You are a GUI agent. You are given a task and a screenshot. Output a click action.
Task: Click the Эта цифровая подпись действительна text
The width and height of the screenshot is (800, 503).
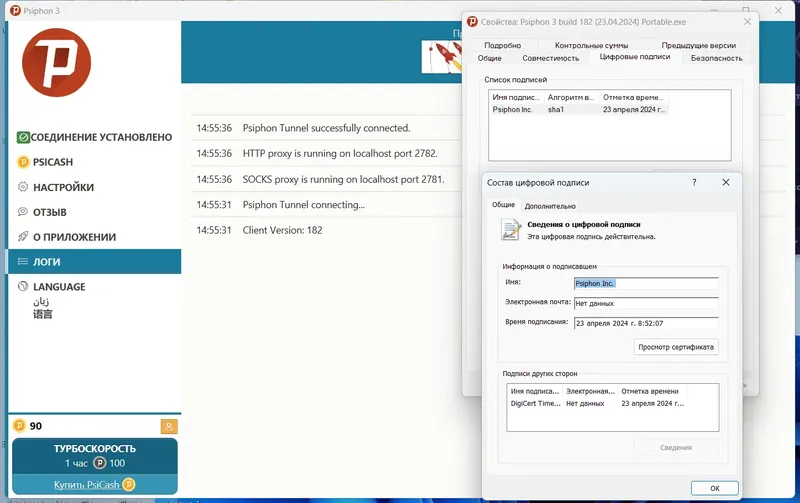[x=591, y=237]
